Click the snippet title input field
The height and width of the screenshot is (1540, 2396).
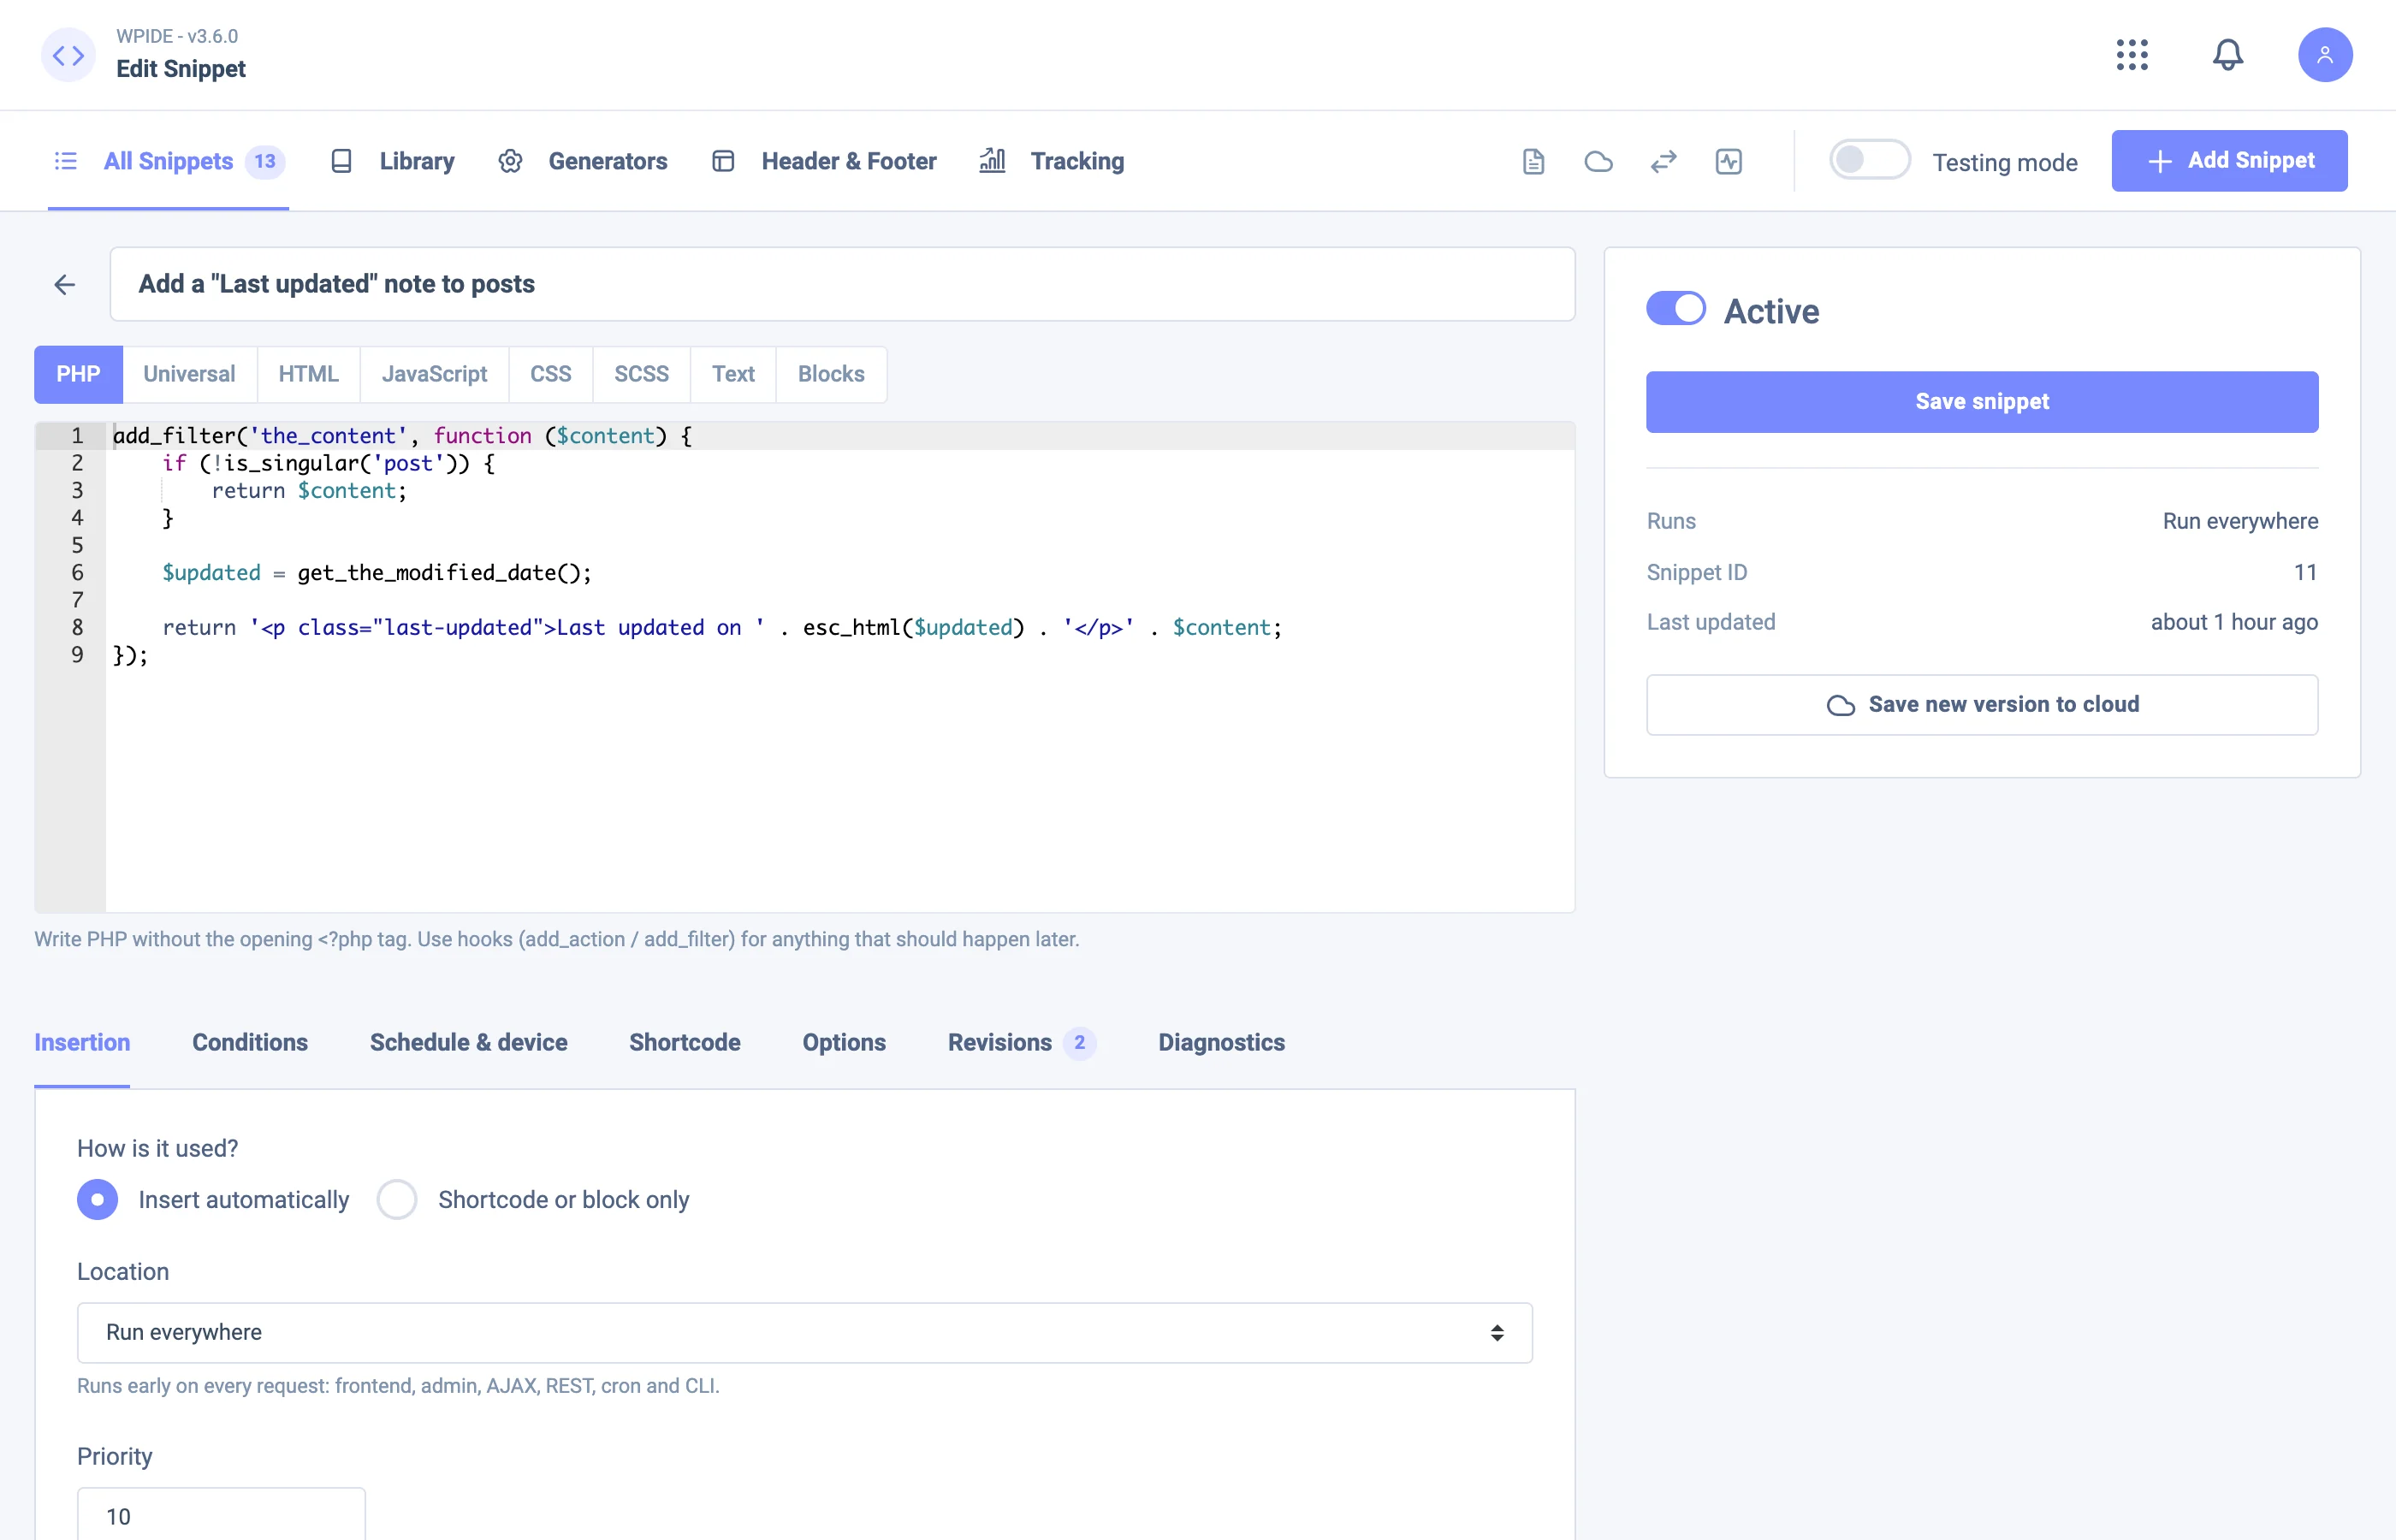(x=842, y=284)
